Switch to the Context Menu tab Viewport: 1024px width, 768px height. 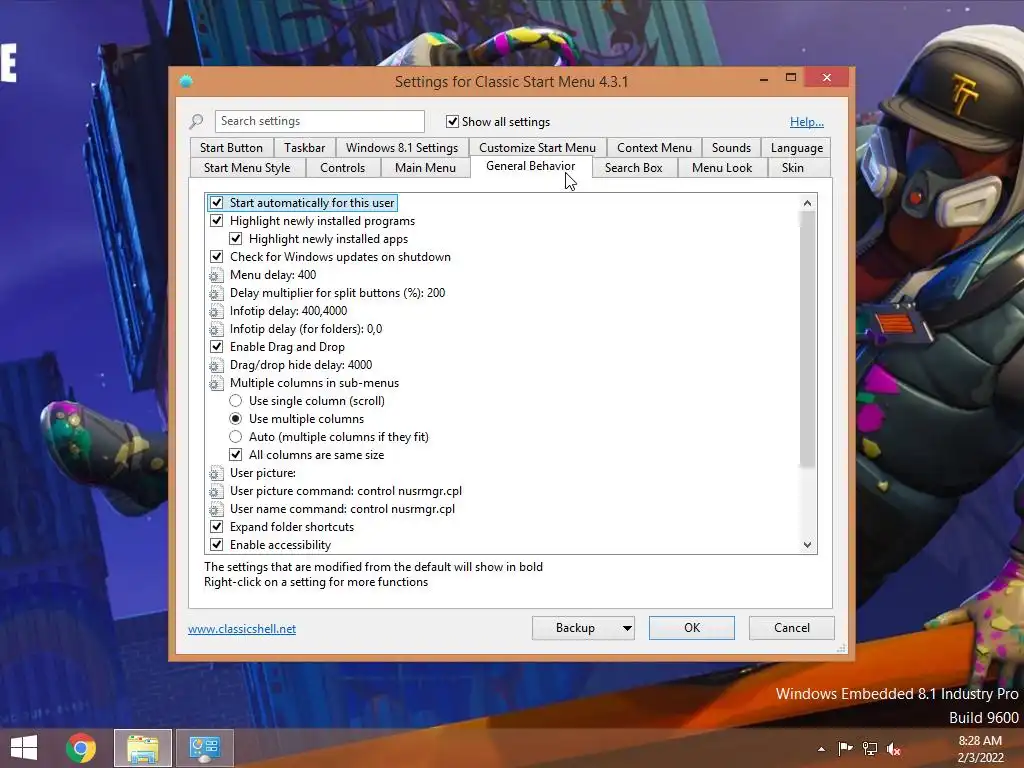[654, 148]
